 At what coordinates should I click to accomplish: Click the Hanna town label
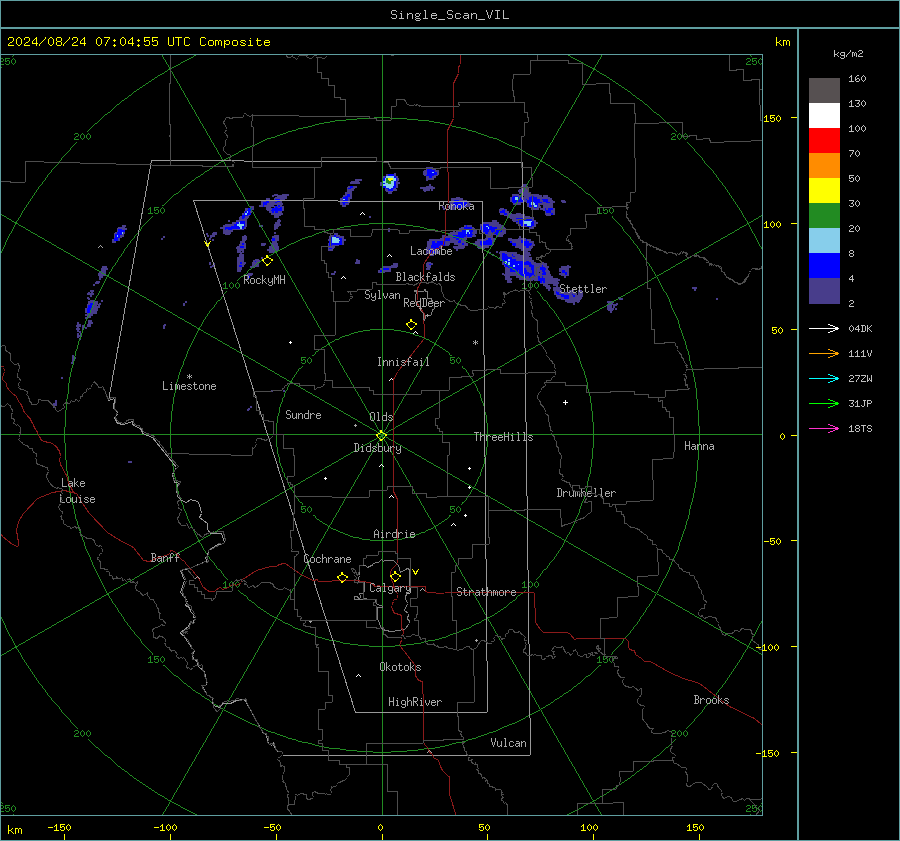coord(699,446)
